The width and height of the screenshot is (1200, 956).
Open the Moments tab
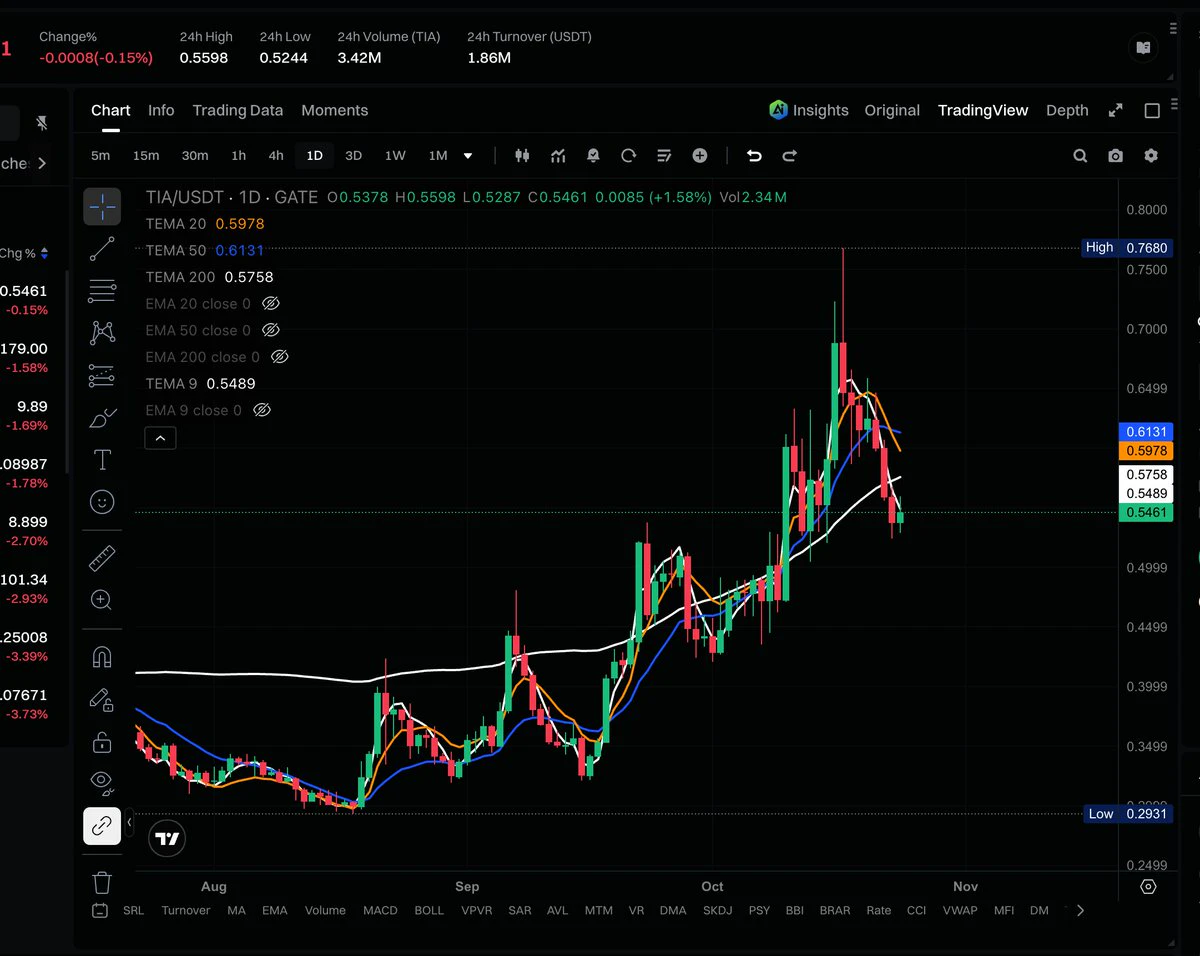coord(335,110)
